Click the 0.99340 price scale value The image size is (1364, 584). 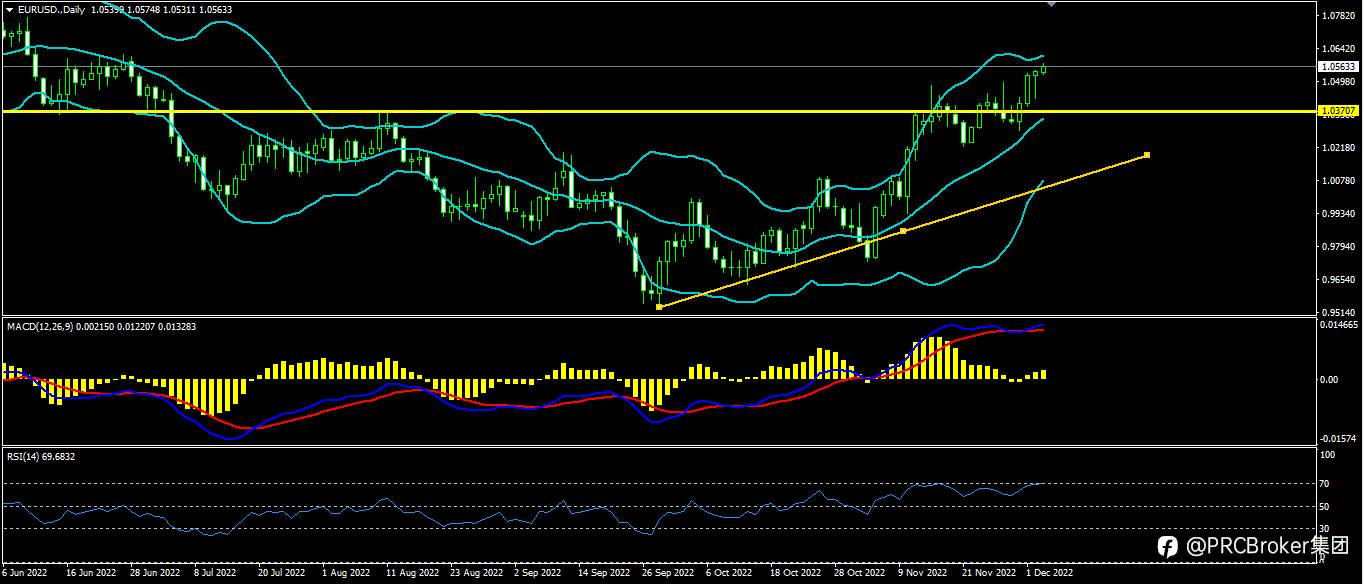(1337, 214)
